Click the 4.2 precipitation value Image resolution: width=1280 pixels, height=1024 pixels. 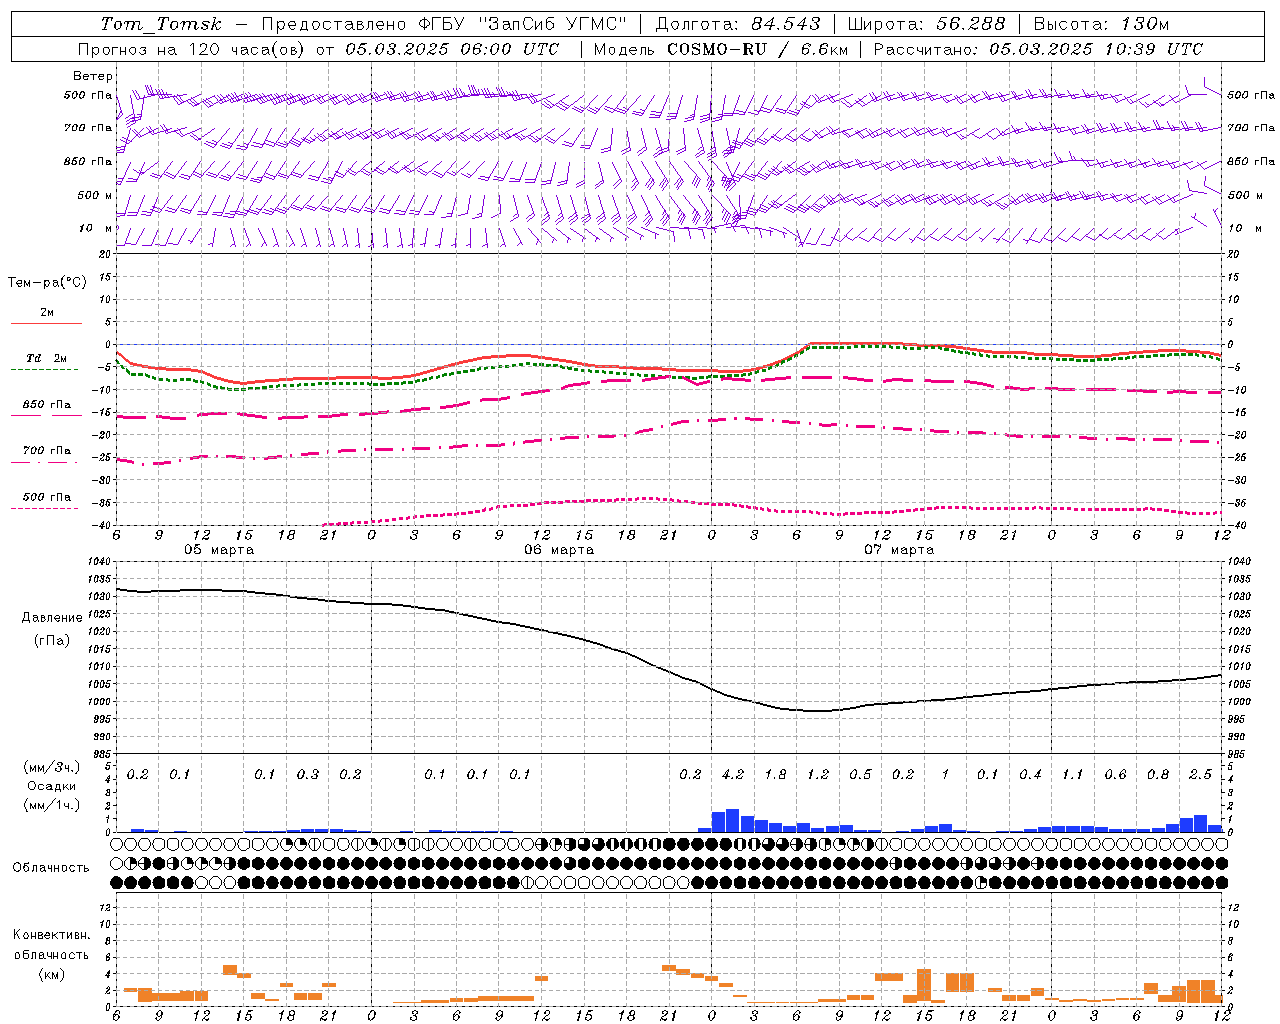[732, 775]
